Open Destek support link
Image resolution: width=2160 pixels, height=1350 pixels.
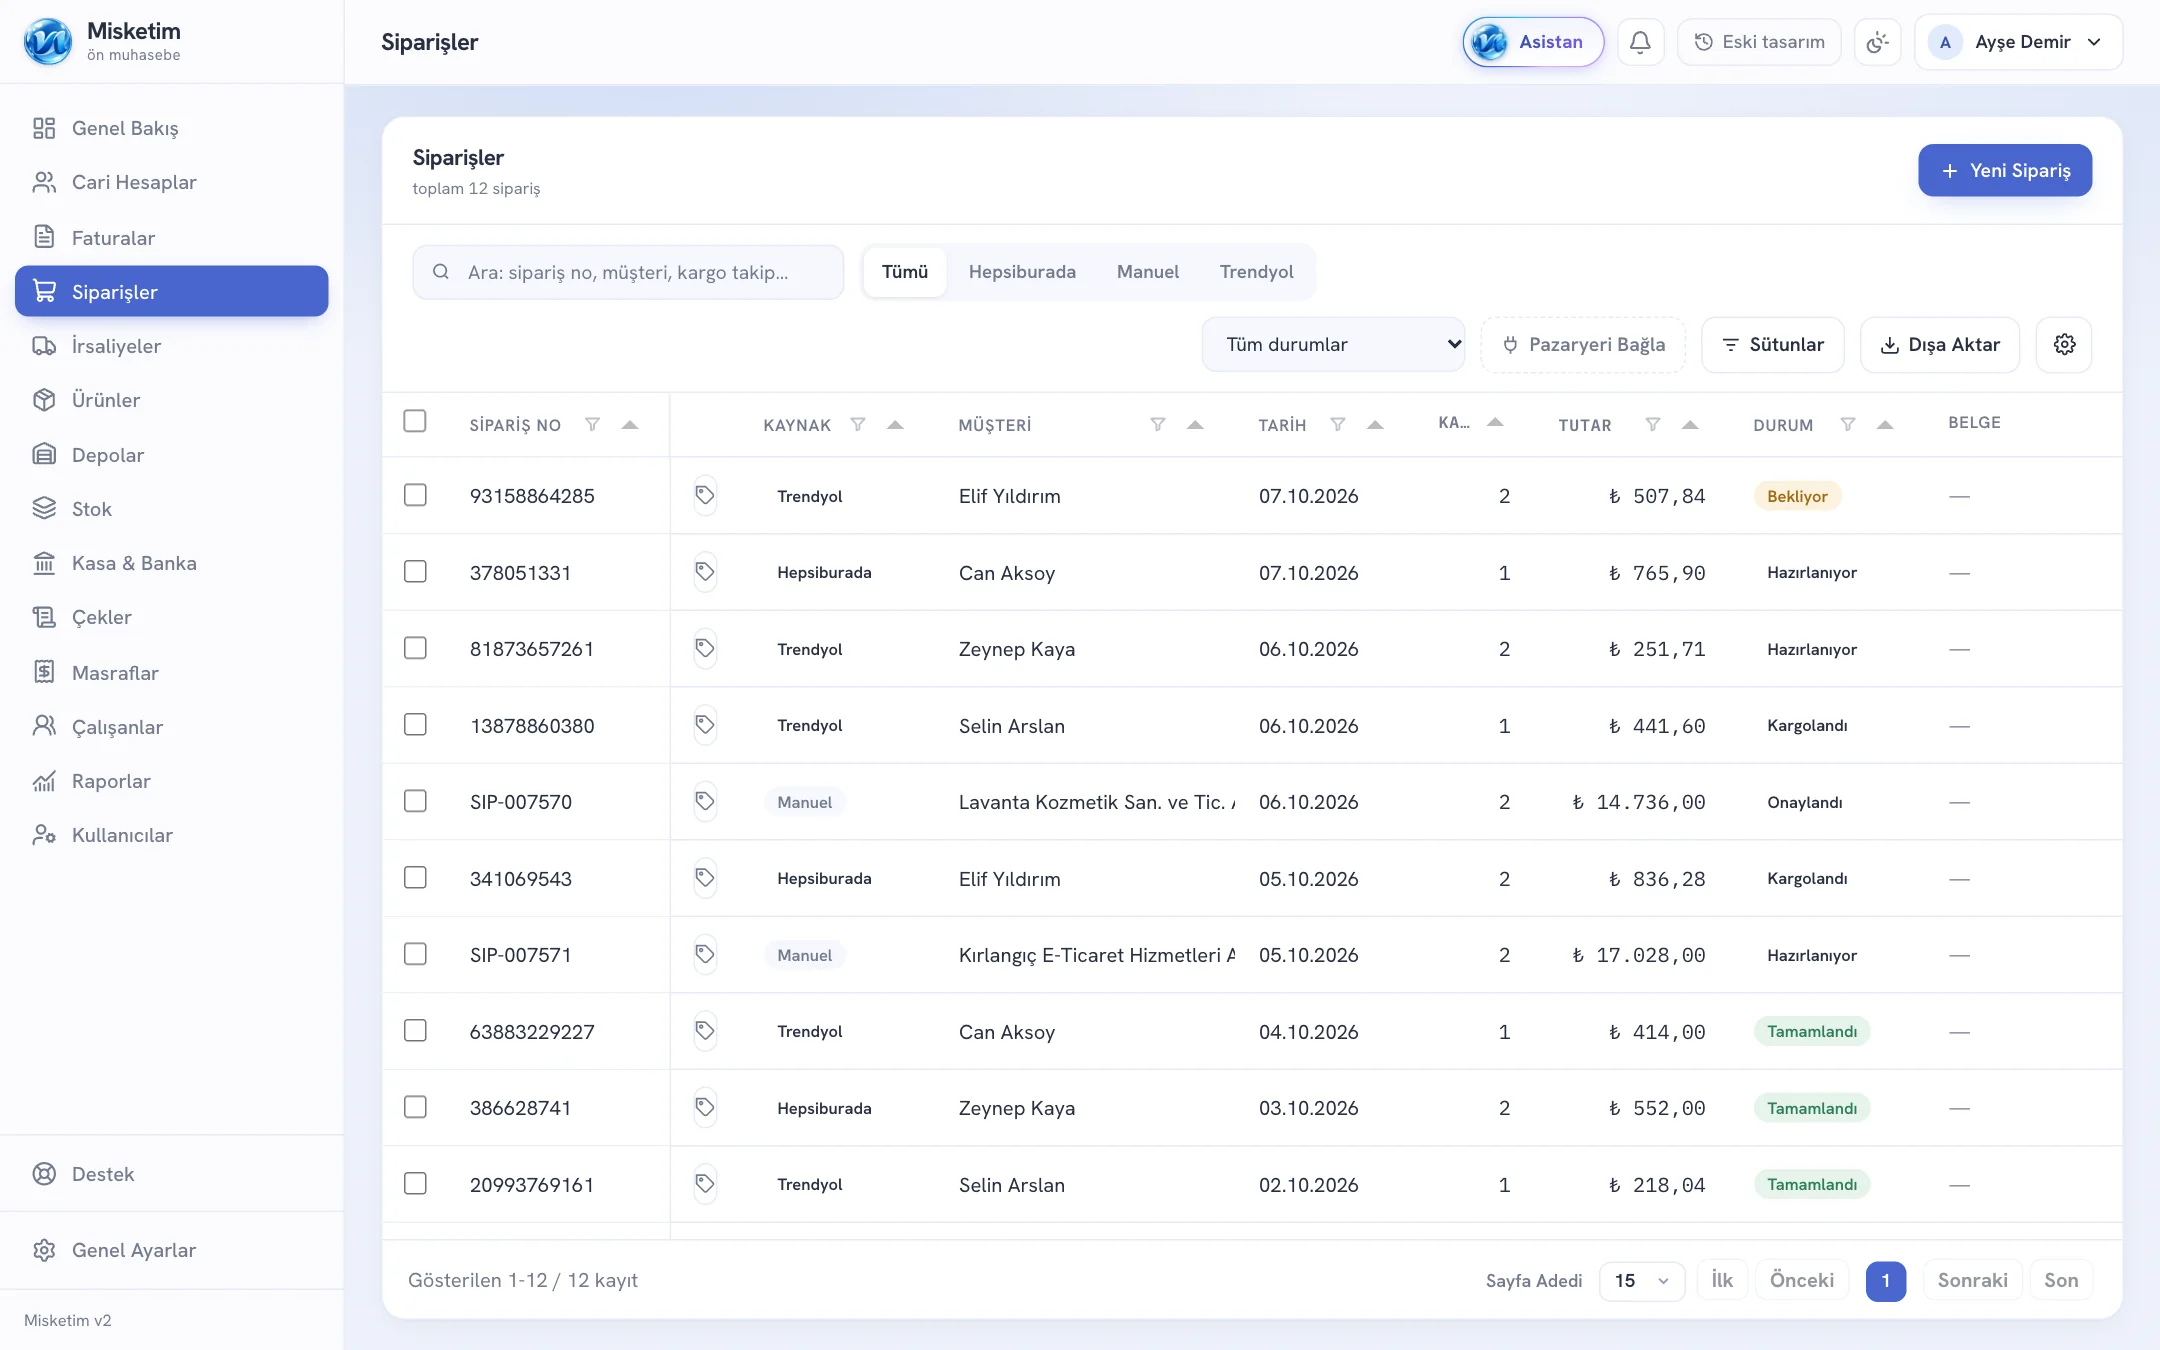[172, 1174]
